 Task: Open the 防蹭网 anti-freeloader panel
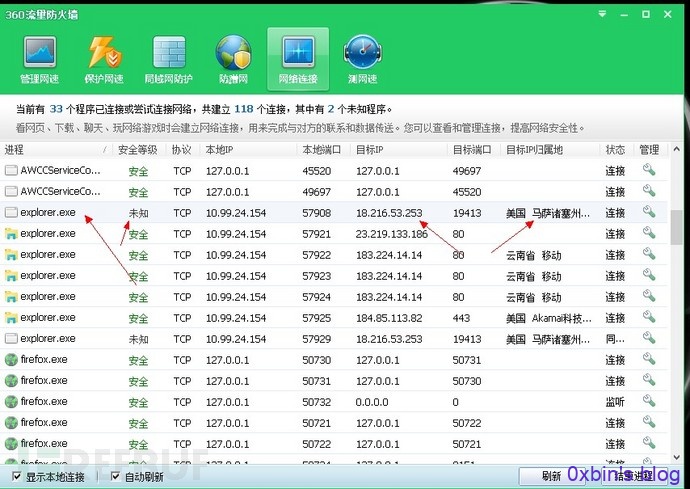(233, 59)
